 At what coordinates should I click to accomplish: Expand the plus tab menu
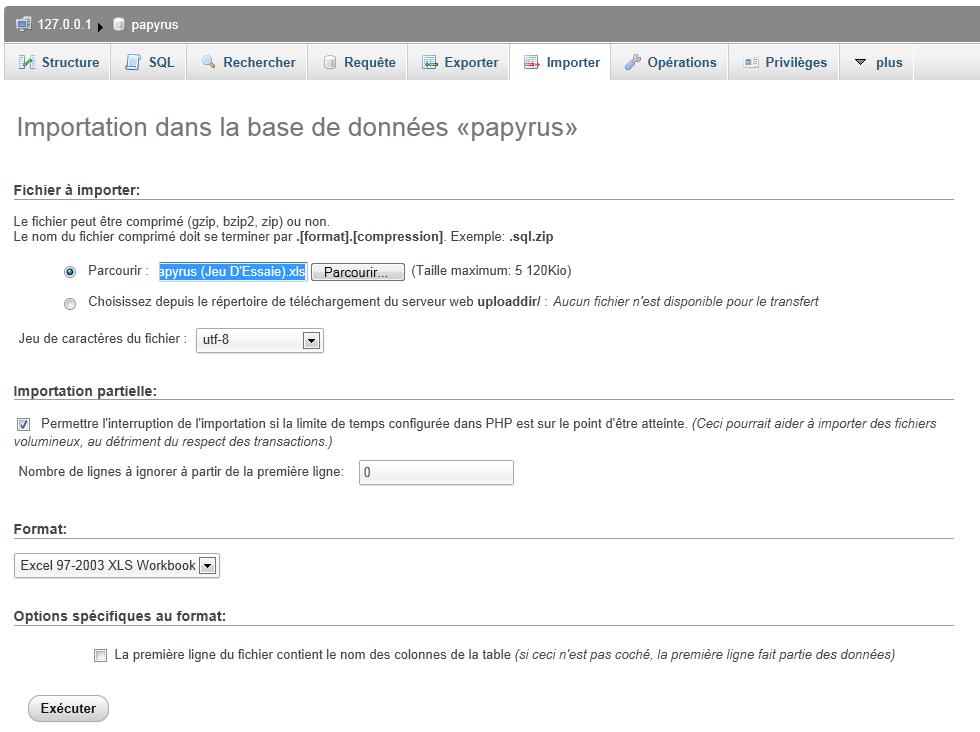(x=878, y=62)
